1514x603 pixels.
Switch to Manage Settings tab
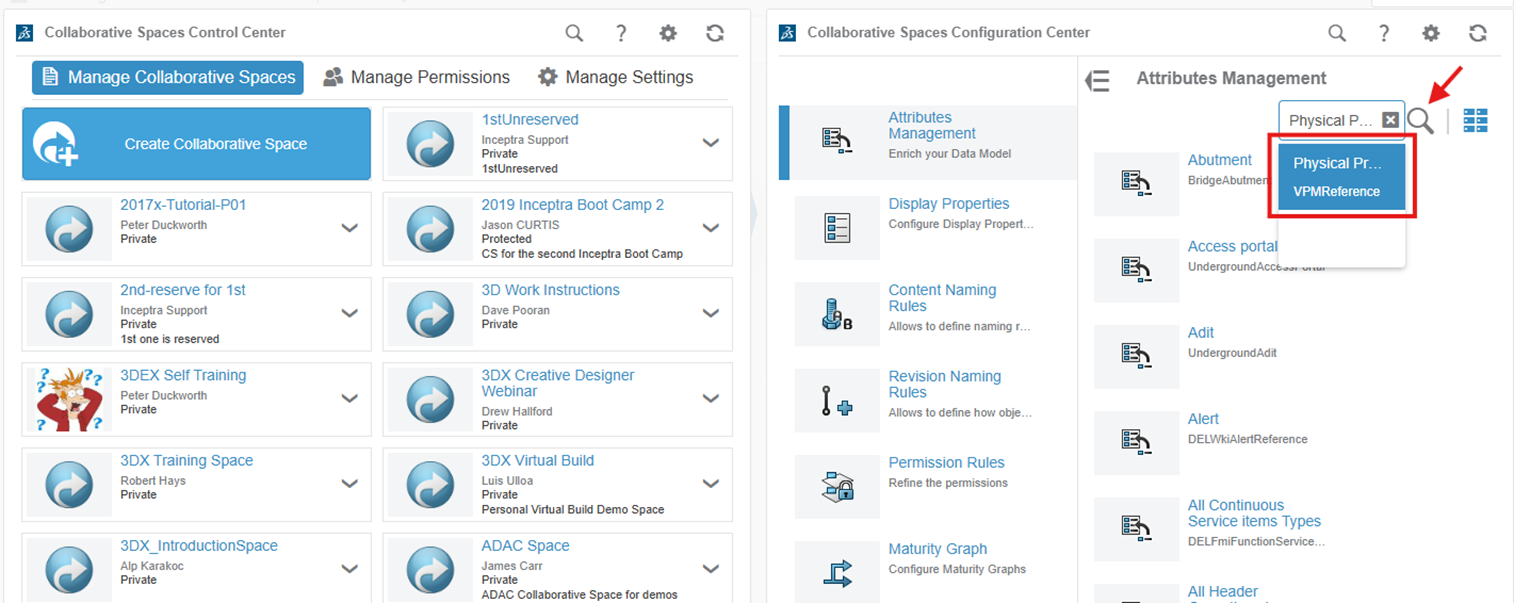[x=615, y=77]
